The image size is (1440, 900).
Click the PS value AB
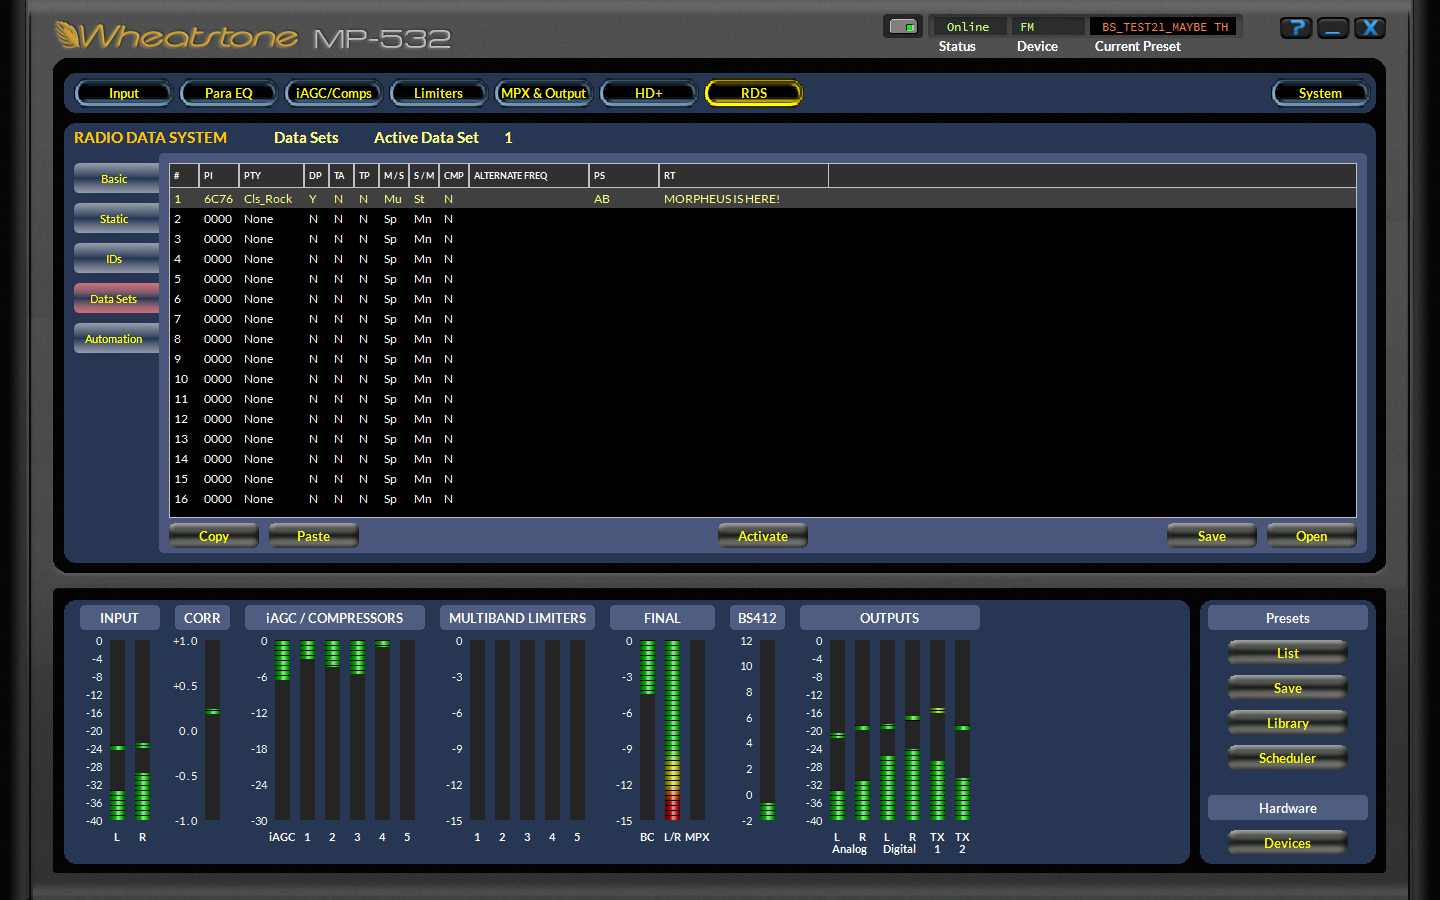click(602, 199)
